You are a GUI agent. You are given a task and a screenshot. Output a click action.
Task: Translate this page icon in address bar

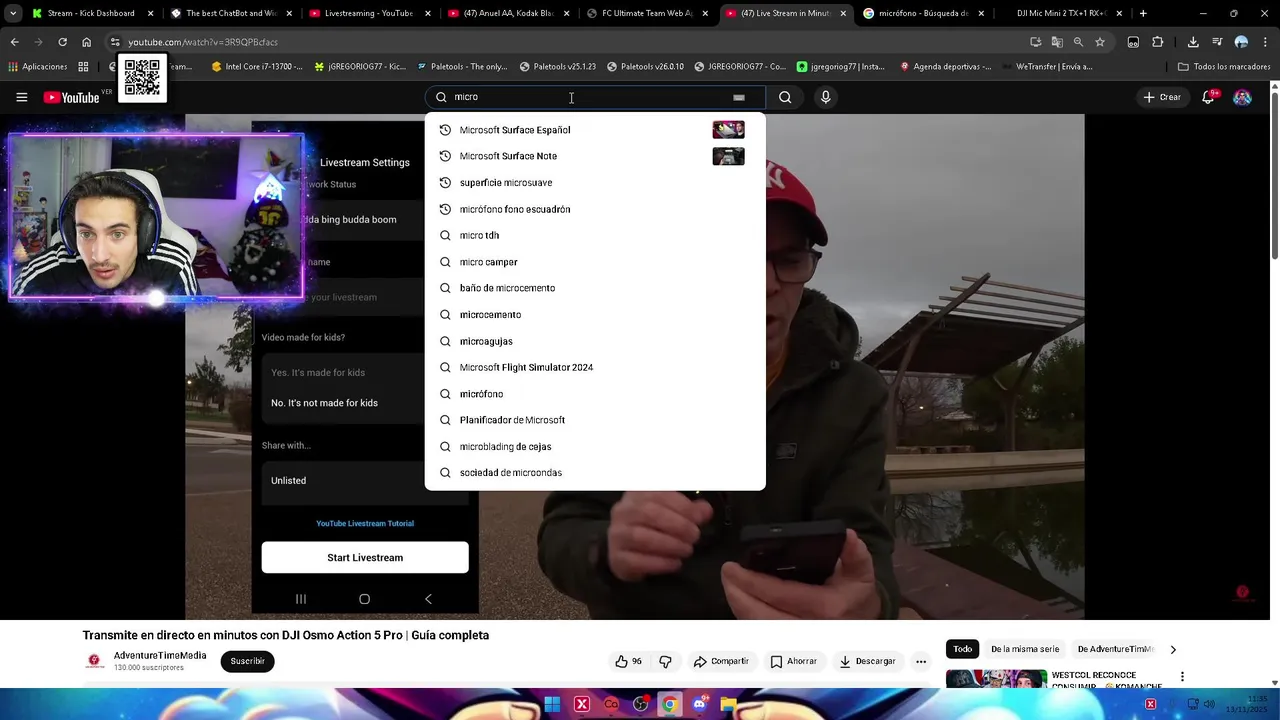(1057, 42)
